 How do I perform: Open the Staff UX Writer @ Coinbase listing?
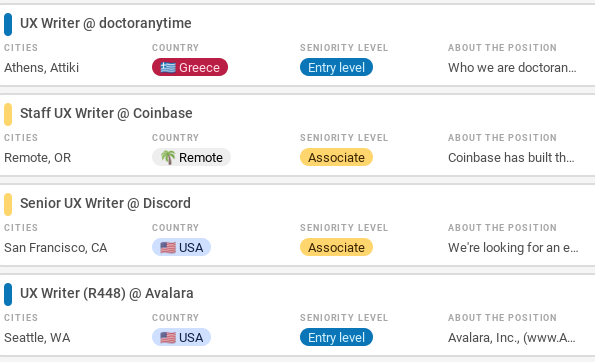click(x=106, y=113)
